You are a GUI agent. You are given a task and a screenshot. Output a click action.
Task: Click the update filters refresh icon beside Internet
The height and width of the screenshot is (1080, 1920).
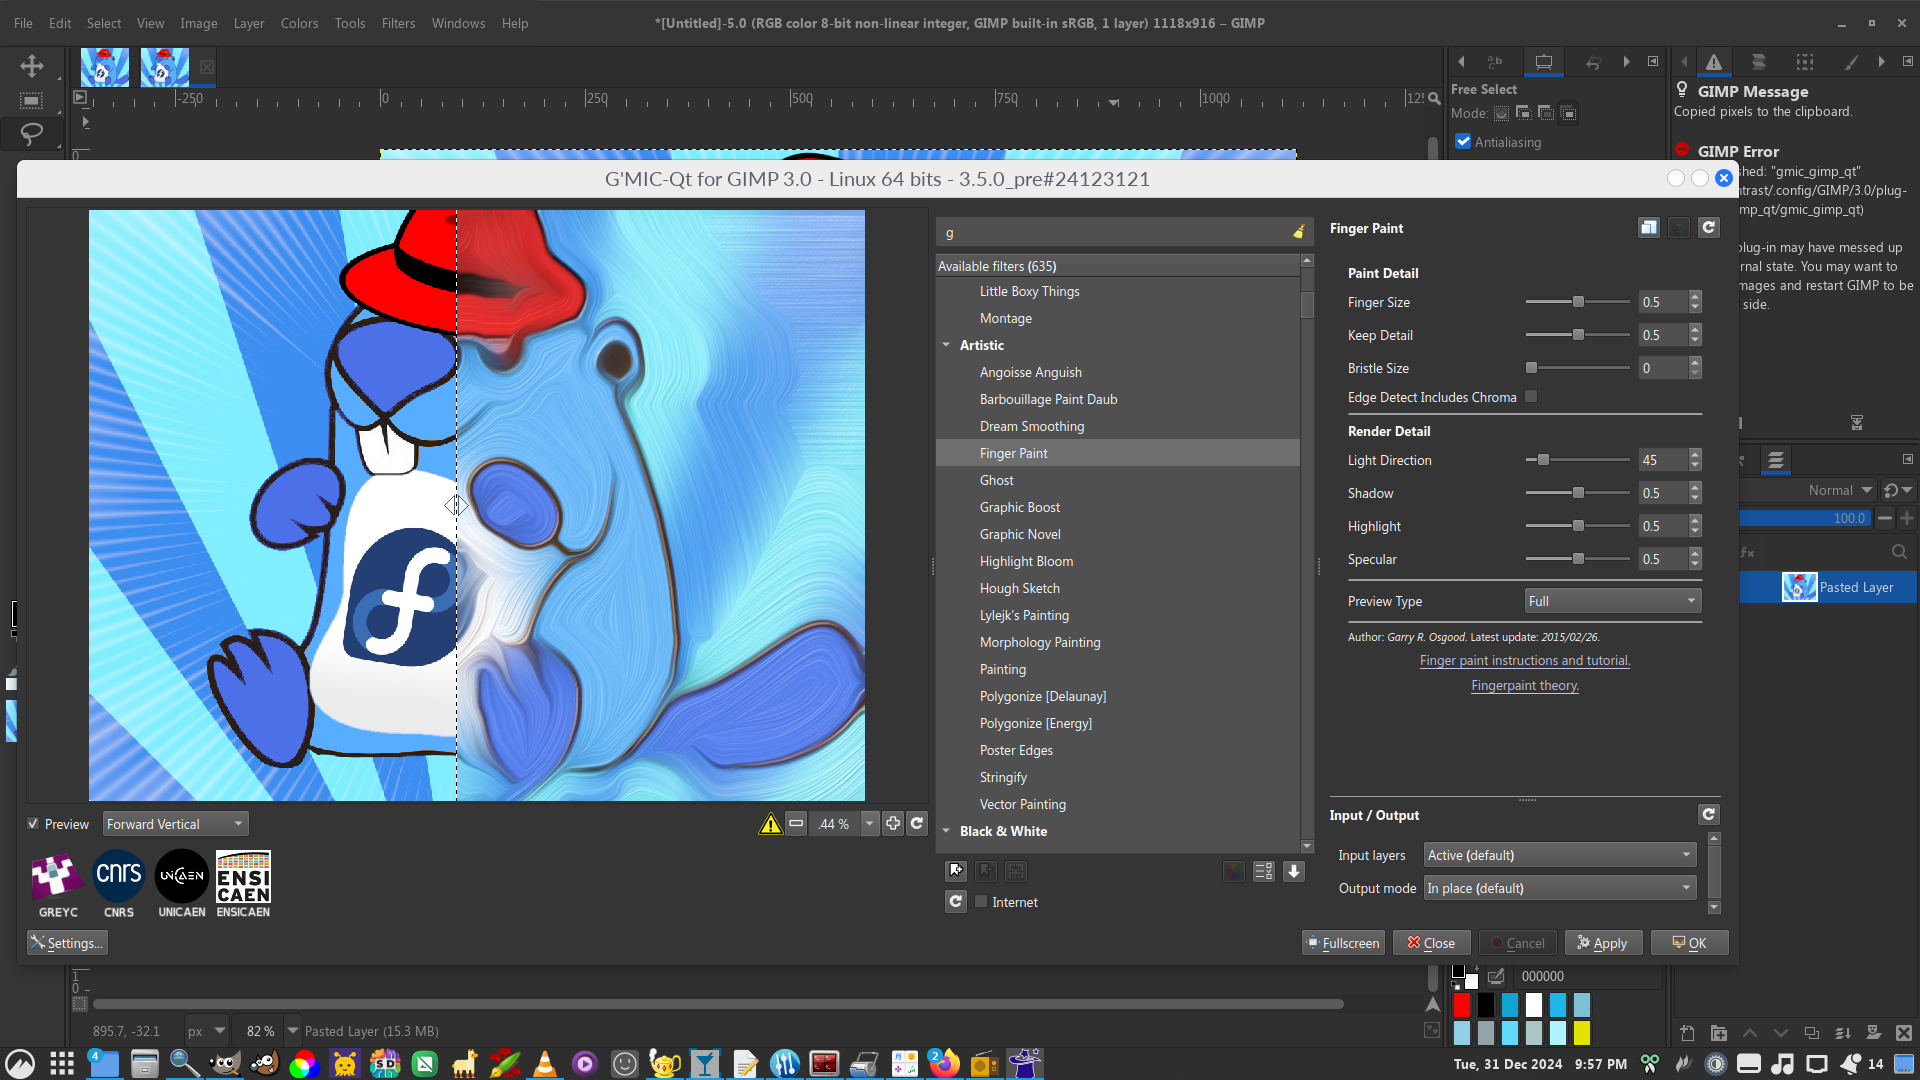coord(956,902)
